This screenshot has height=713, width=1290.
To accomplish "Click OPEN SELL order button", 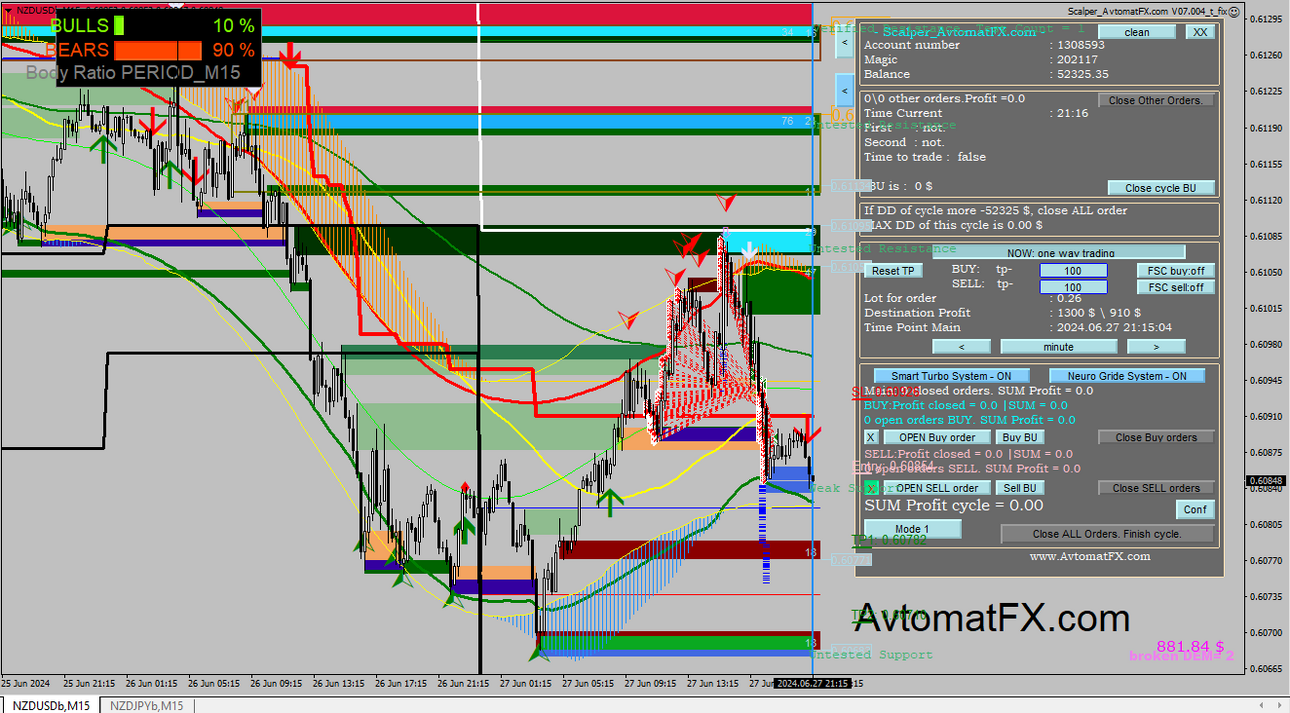I will point(937,488).
